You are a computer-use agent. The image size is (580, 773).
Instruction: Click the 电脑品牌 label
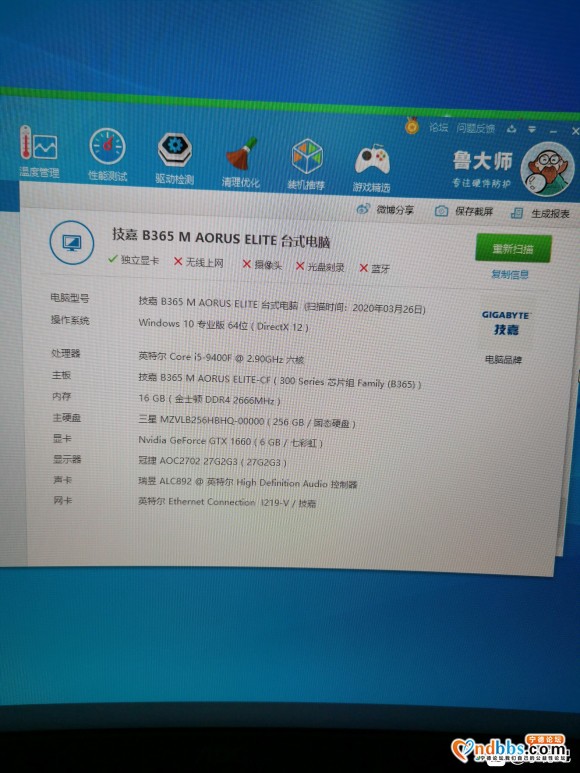pyautogui.click(x=503, y=359)
